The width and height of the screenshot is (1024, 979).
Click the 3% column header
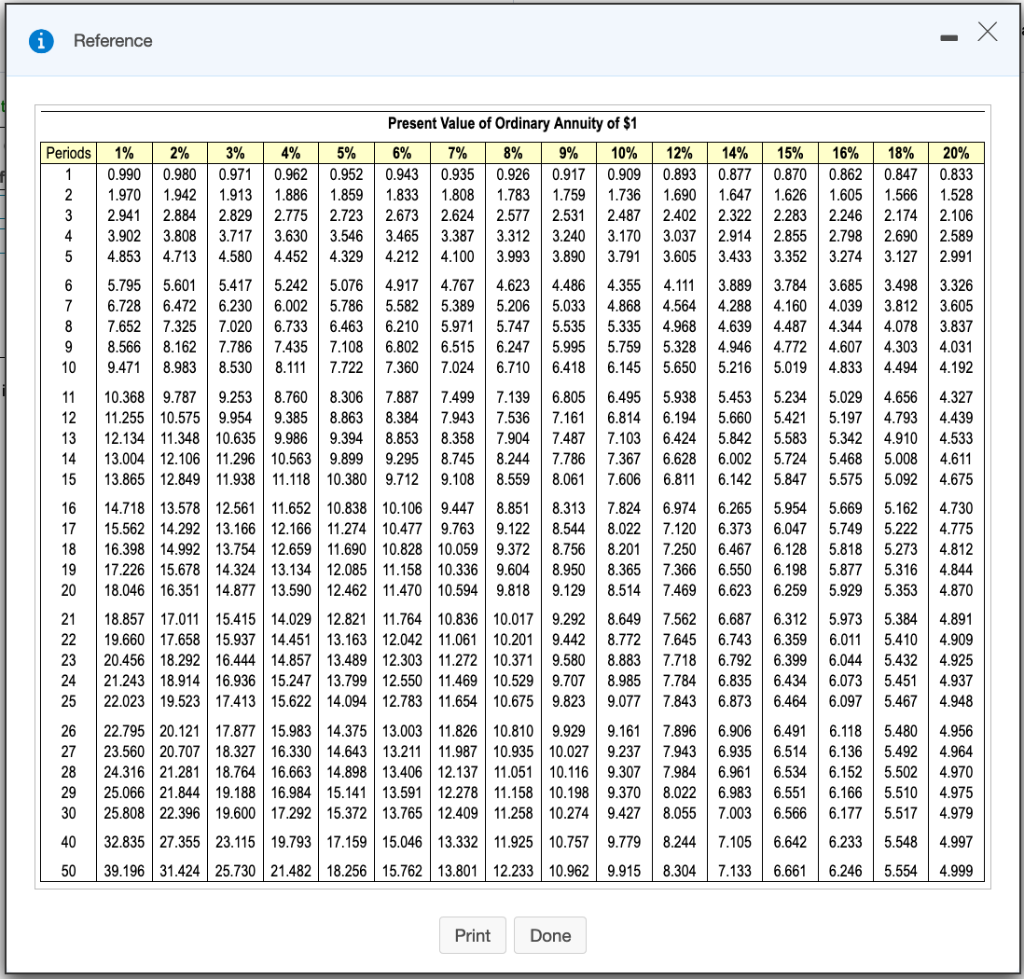tap(235, 153)
